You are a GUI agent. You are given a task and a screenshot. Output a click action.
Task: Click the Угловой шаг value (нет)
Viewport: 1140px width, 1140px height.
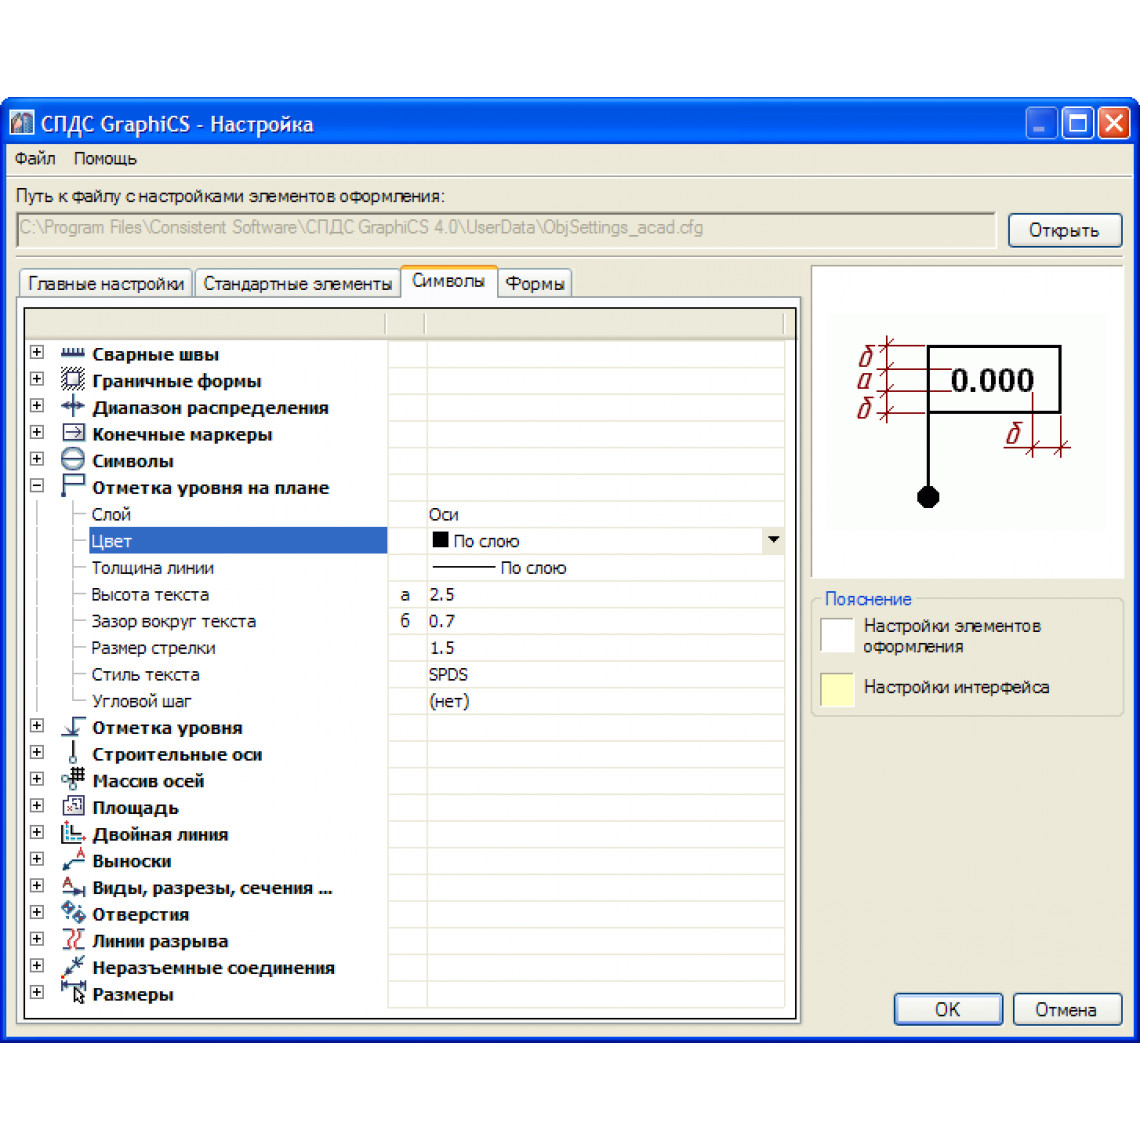[x=449, y=702]
